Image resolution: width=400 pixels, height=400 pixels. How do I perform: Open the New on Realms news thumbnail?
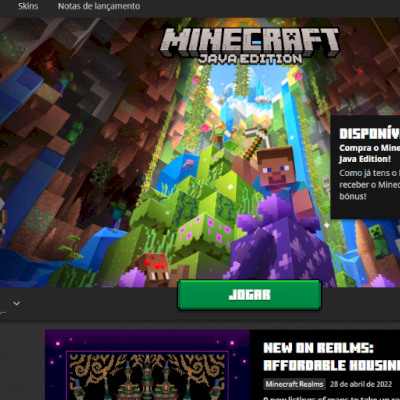click(x=147, y=365)
